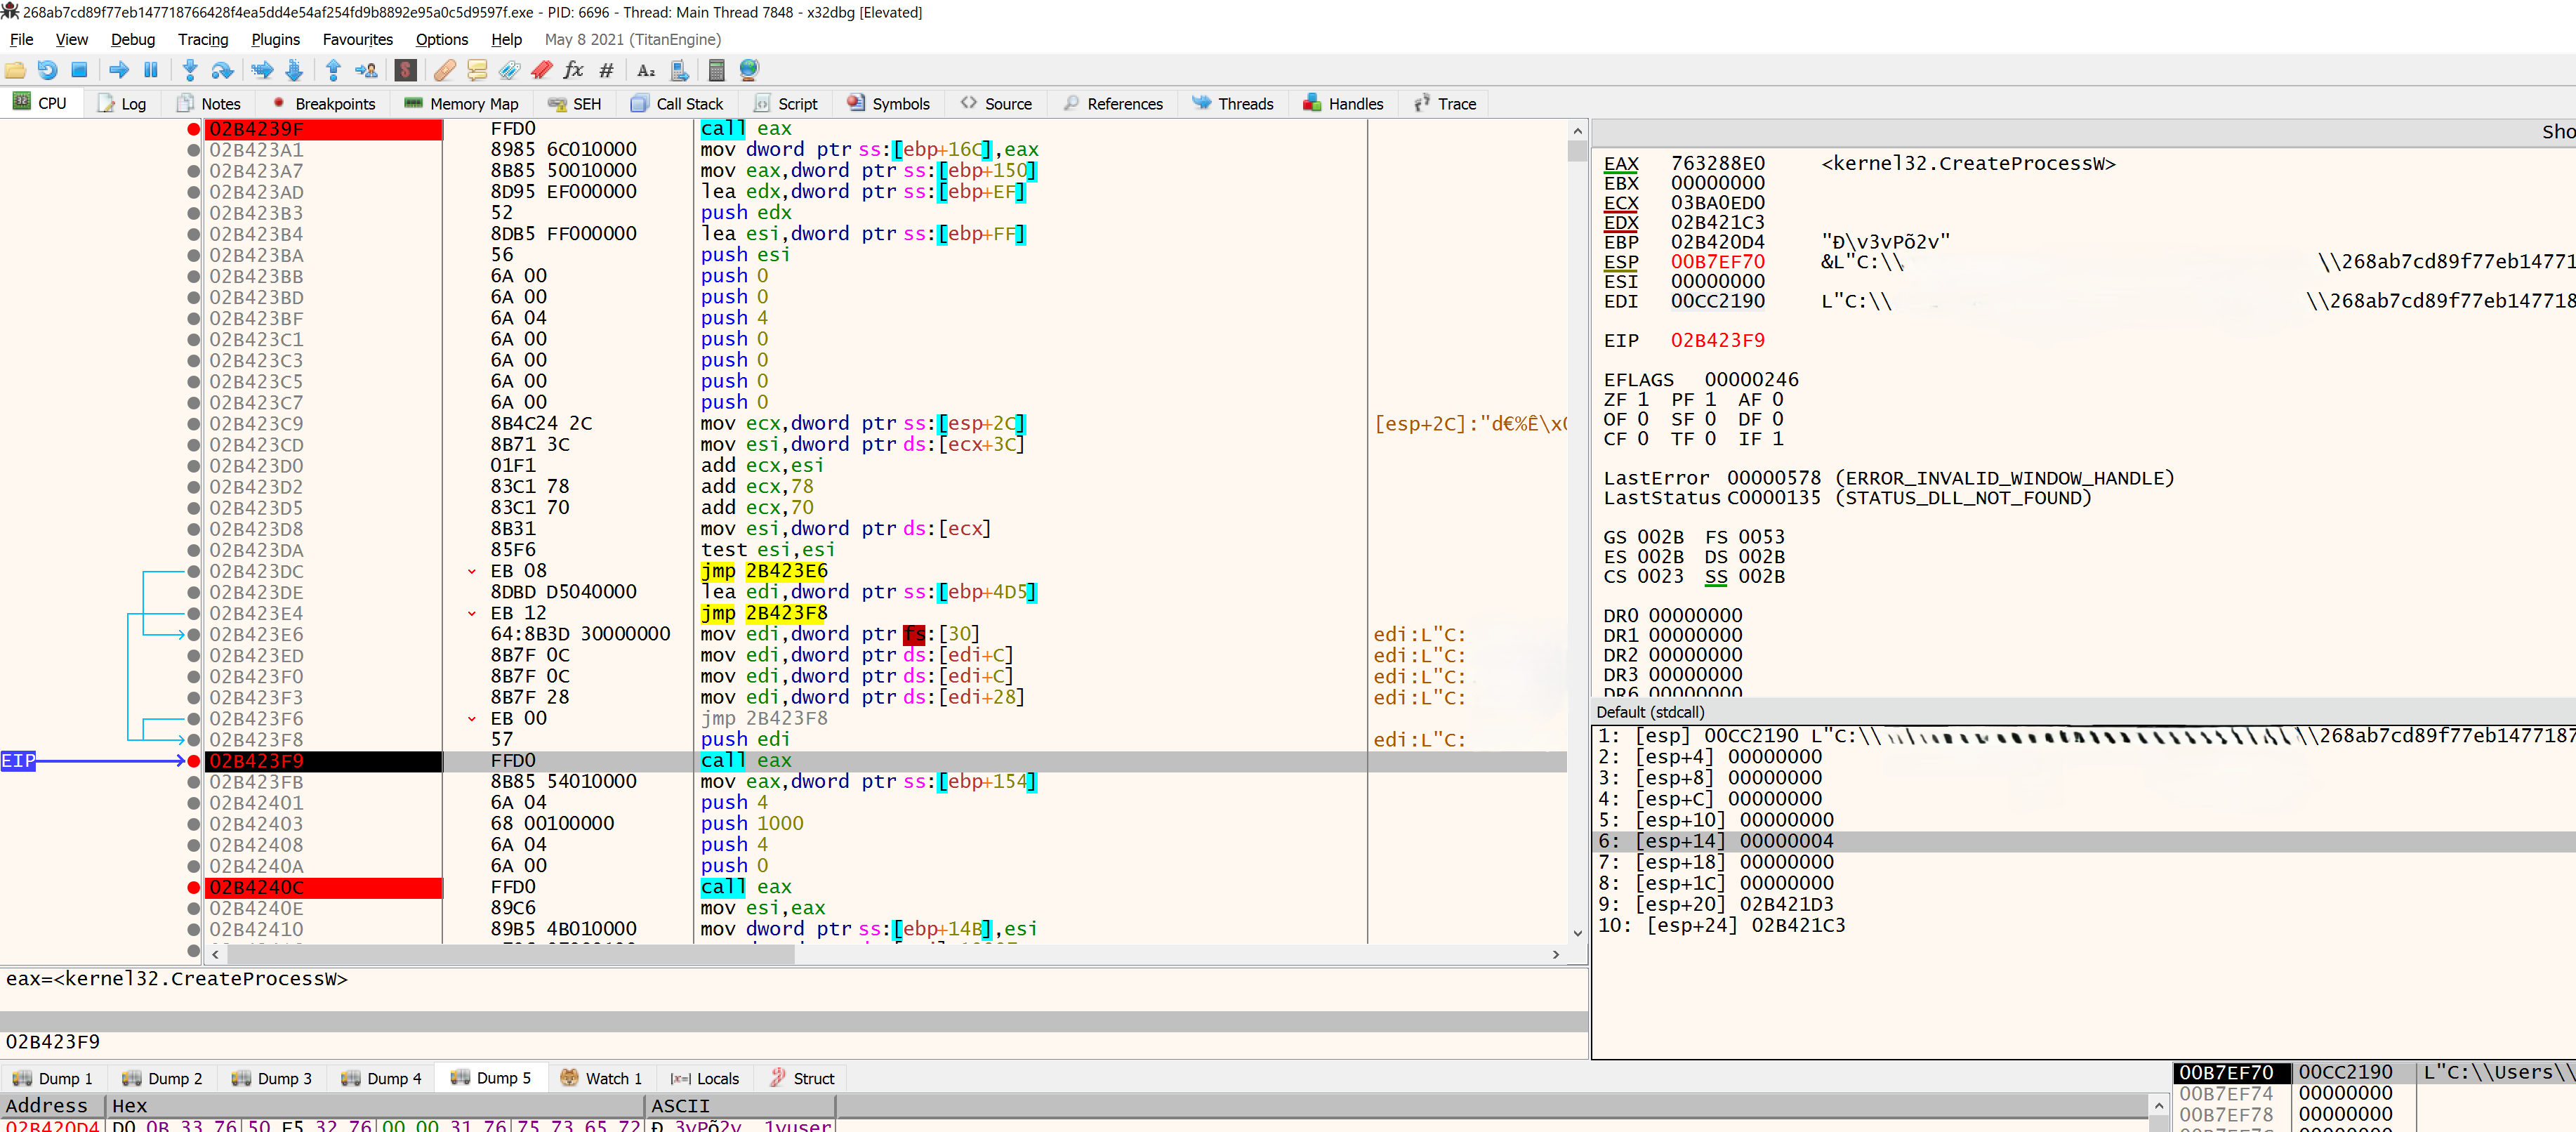Click the Execute Till Return icon
Viewport: 2576px width, 1132px height.
point(334,70)
